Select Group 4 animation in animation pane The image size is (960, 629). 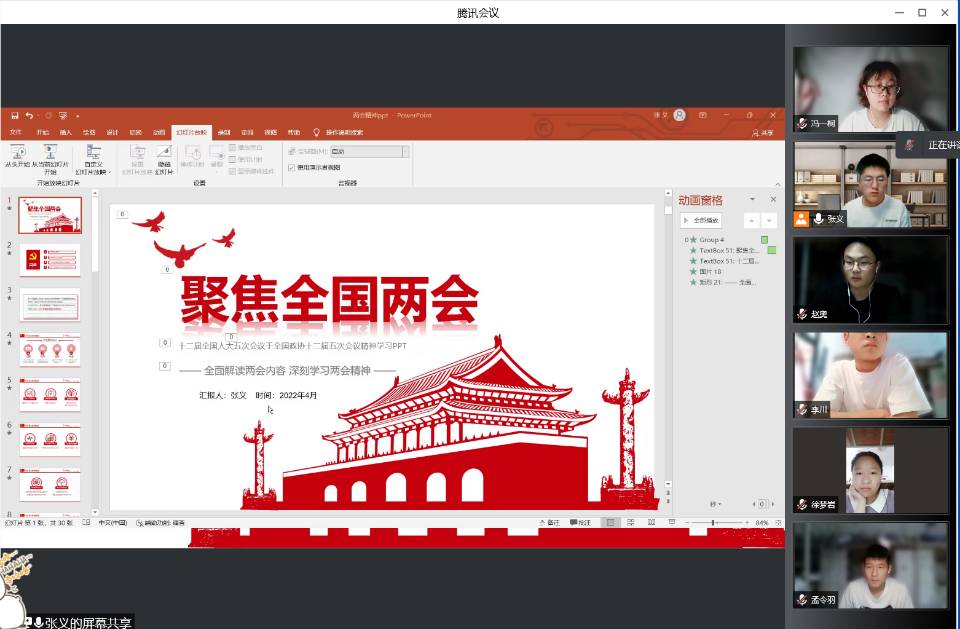712,240
